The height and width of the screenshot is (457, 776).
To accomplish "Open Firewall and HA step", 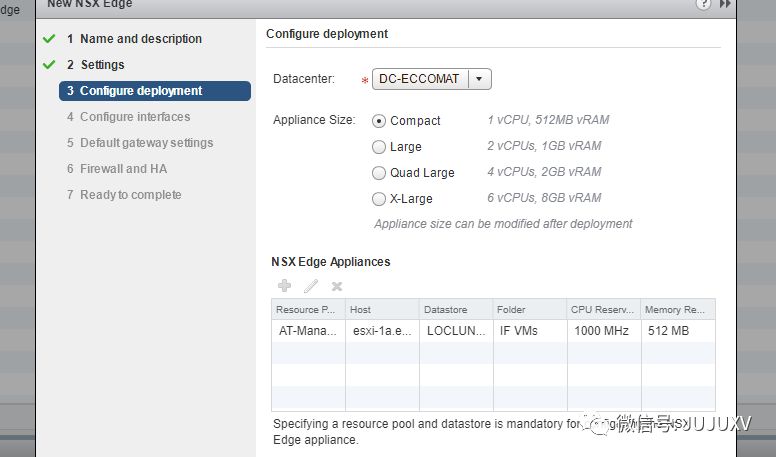I will coord(123,169).
